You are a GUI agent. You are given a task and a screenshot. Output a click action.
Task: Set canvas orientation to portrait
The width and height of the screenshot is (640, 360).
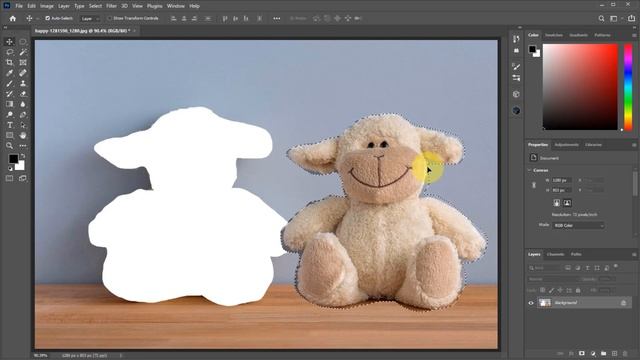(x=557, y=203)
